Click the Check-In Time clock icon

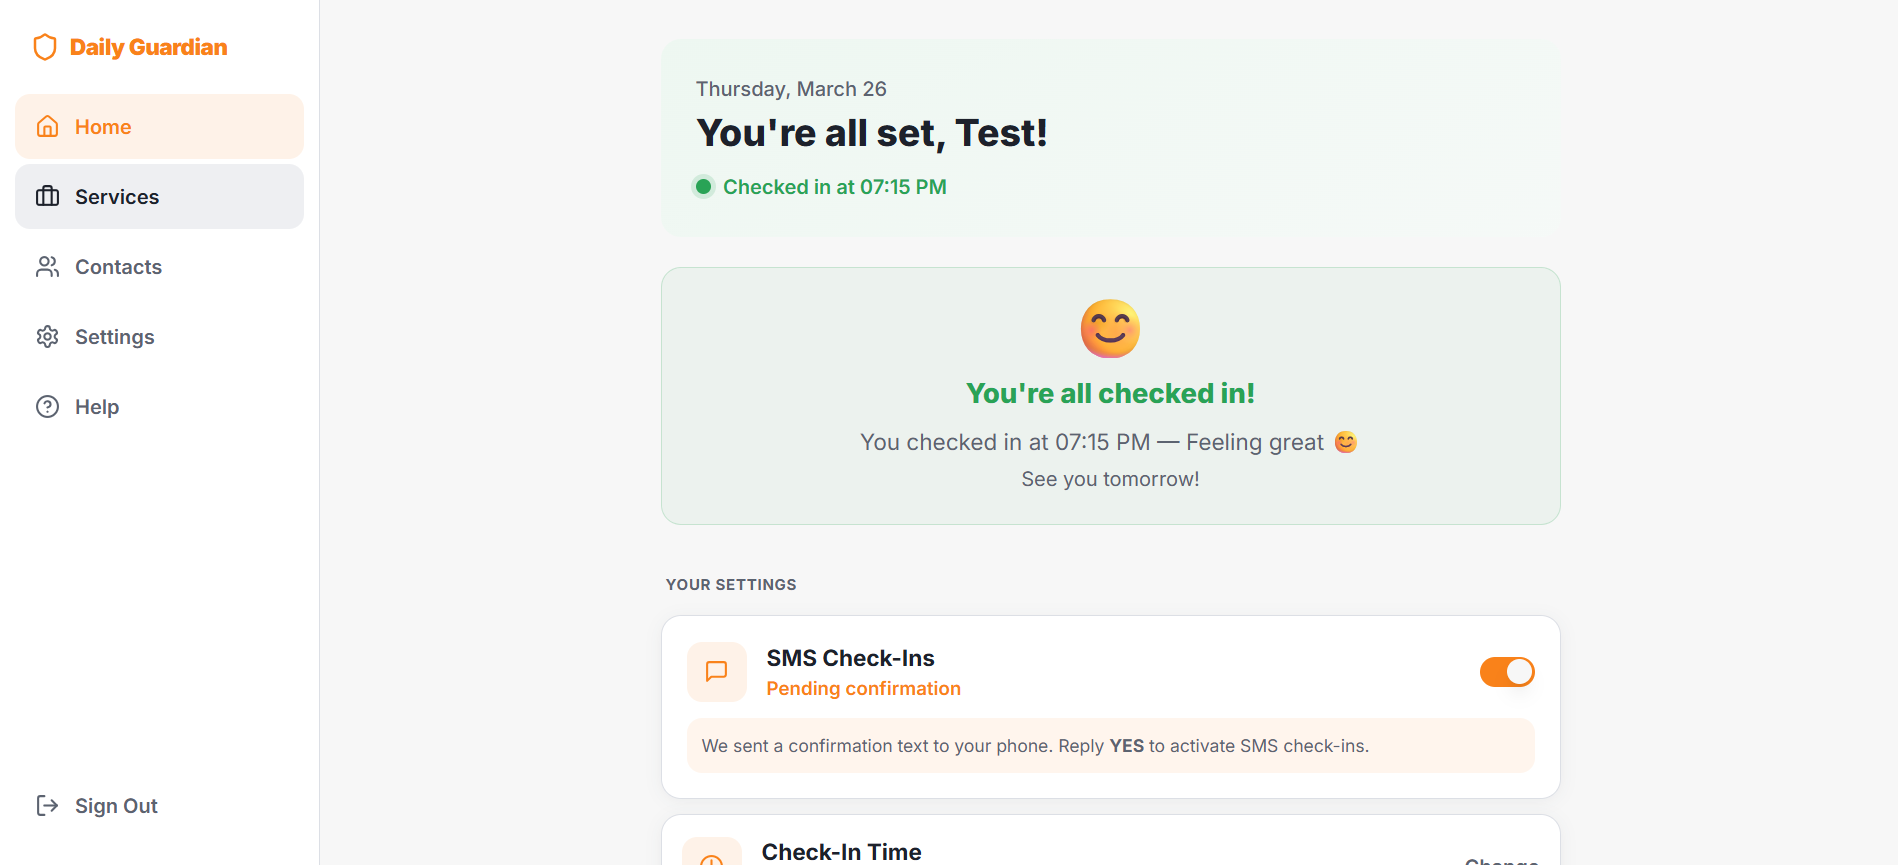click(x=712, y=856)
